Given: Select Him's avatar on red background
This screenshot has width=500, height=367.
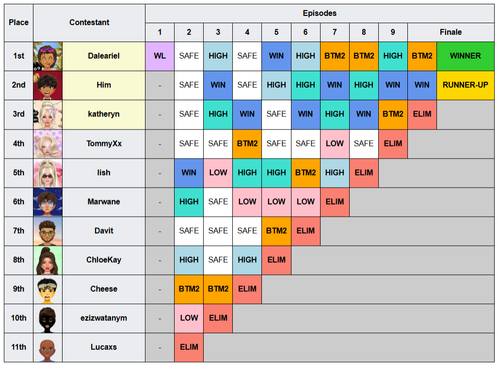Looking at the screenshot, I should (x=48, y=85).
